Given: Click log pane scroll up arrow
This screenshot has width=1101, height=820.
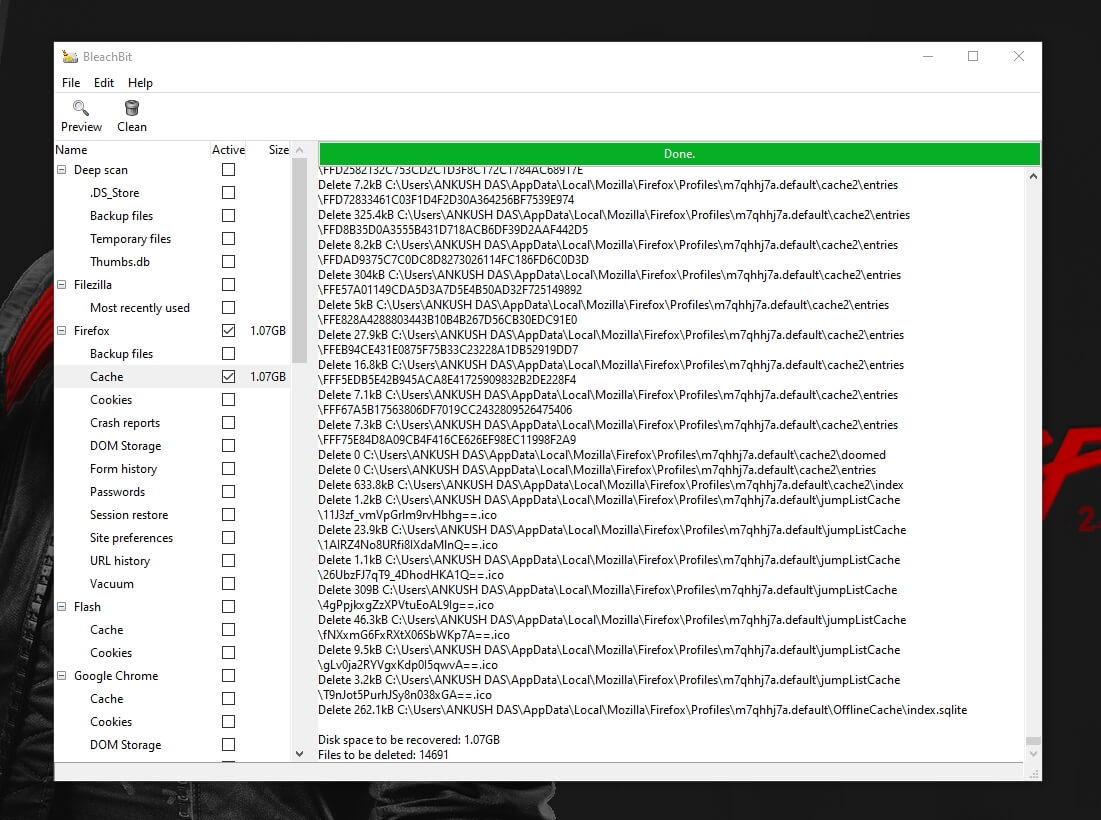Looking at the screenshot, I should click(x=1033, y=176).
